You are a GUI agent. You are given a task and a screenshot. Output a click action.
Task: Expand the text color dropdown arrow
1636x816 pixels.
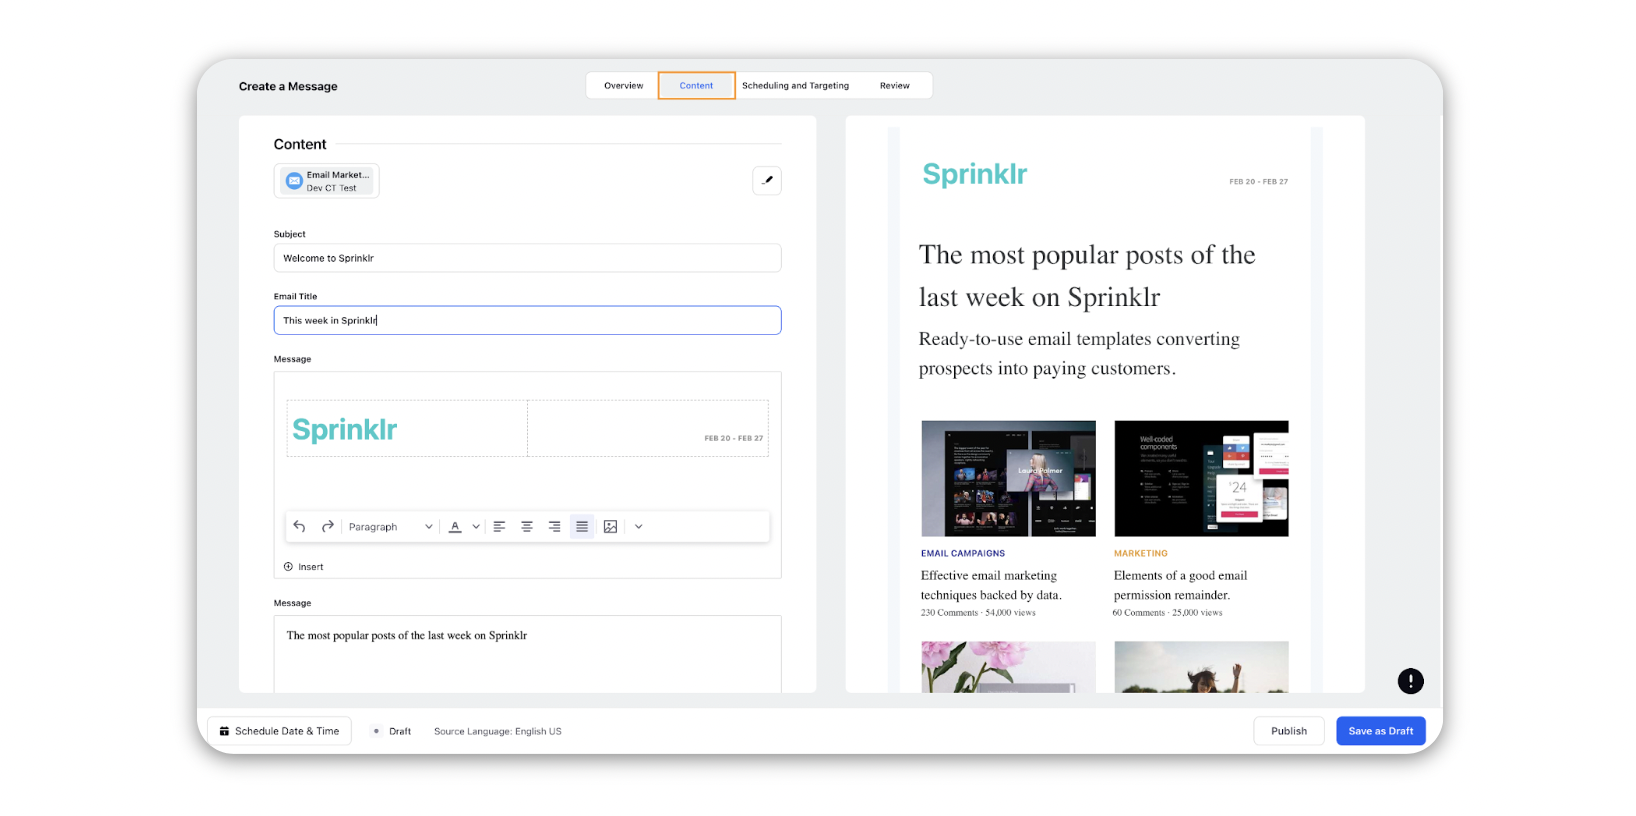(476, 527)
